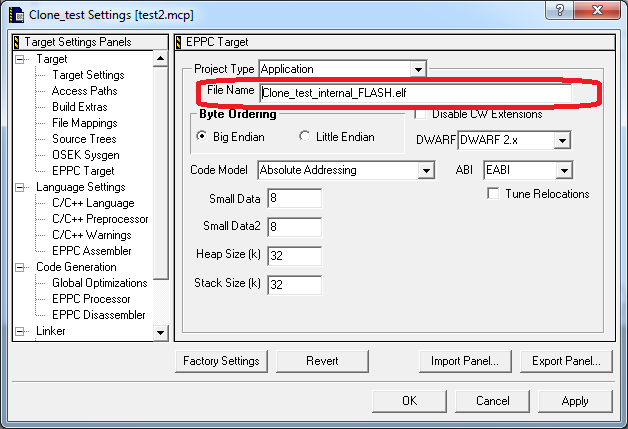Image resolution: width=628 pixels, height=429 pixels.
Task: Select EPPC Target in the tree
Action: (x=83, y=171)
